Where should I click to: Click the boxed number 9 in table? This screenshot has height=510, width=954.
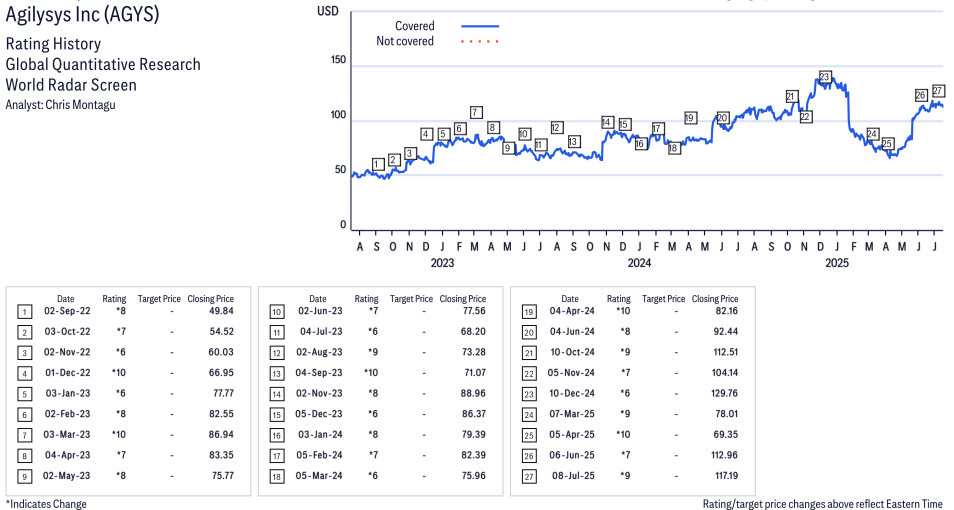[x=24, y=477]
